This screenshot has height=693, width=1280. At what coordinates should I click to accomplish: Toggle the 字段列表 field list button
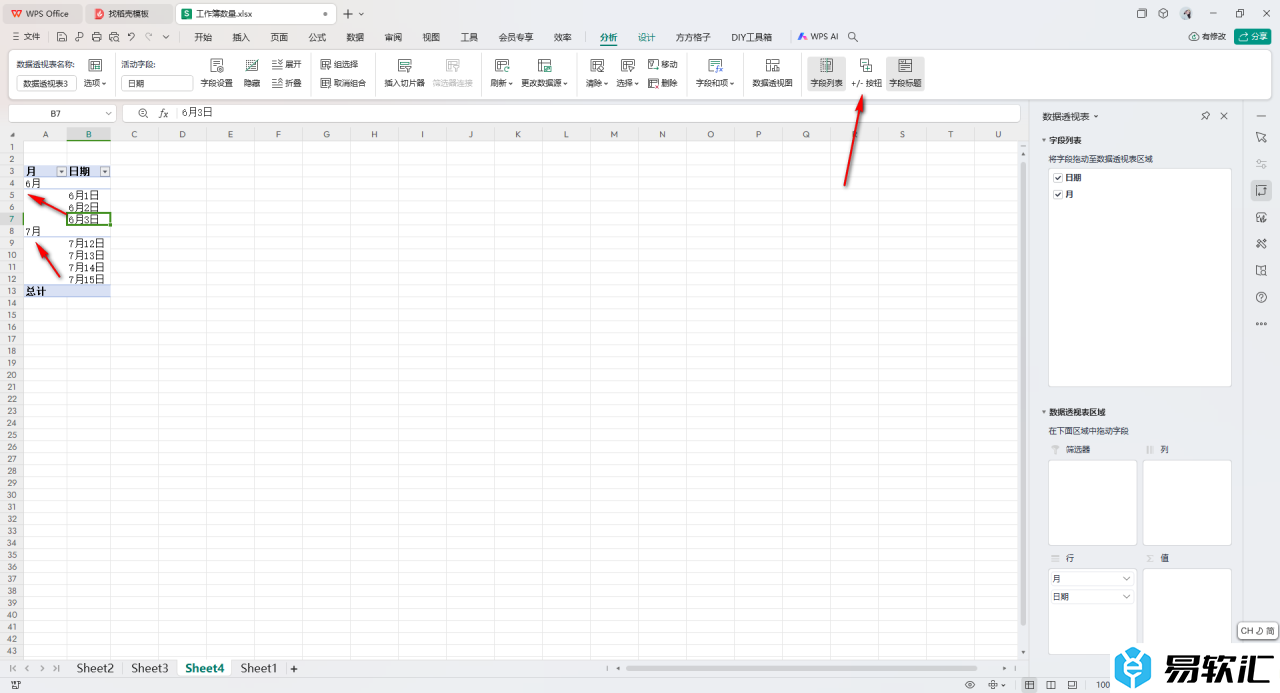pos(826,73)
